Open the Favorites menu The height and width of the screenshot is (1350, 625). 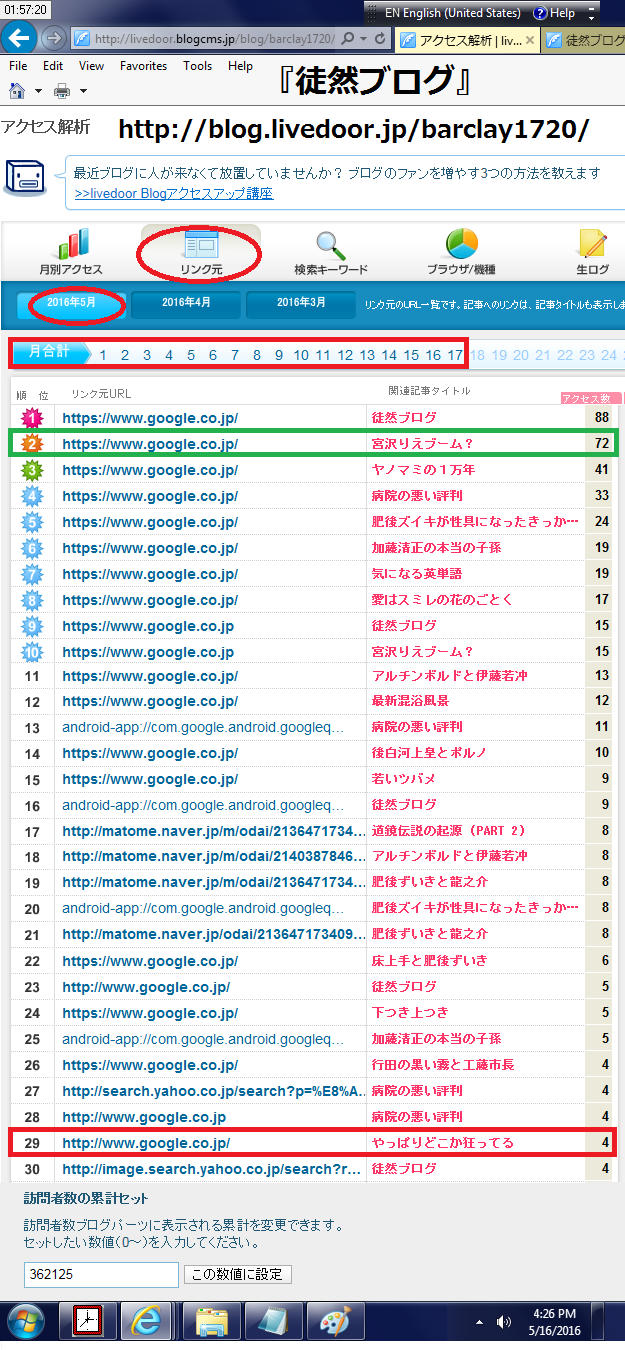[144, 65]
